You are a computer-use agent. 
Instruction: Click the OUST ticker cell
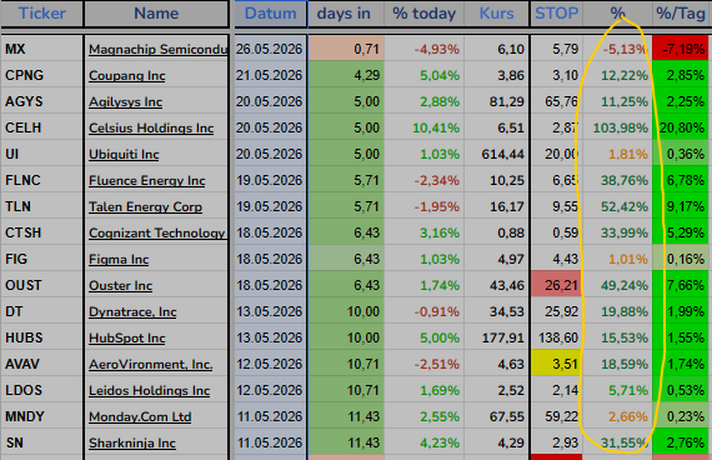click(x=42, y=286)
